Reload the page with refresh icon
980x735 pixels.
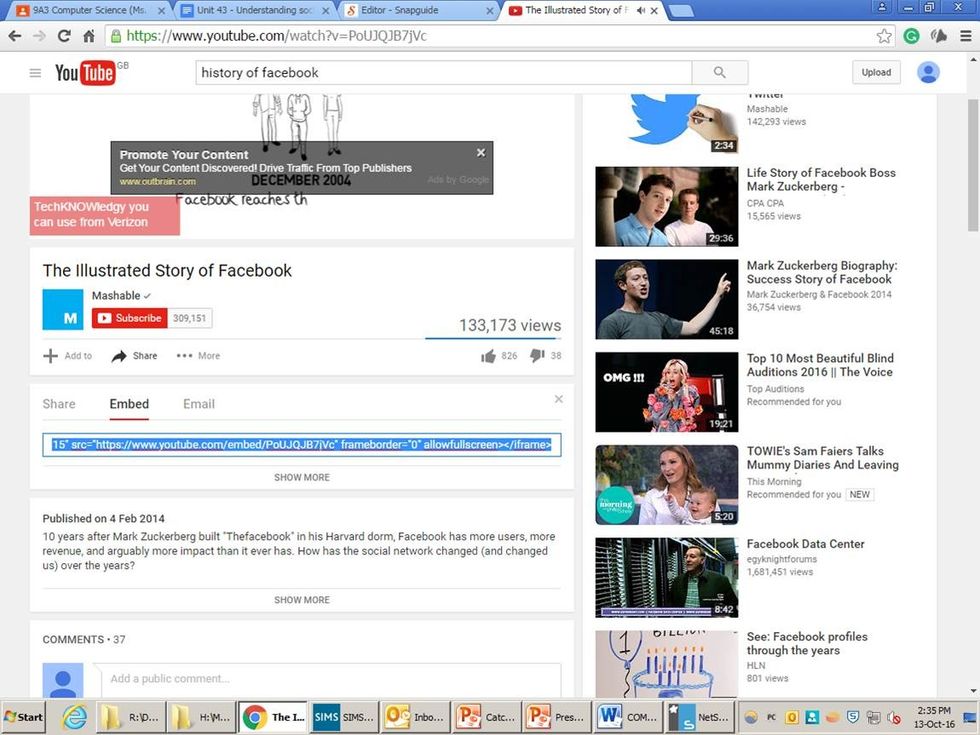click(64, 36)
